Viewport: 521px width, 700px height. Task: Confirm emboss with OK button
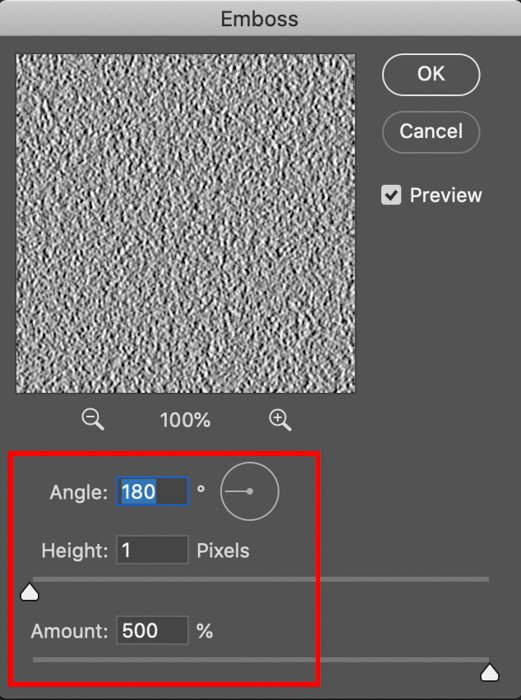point(431,74)
